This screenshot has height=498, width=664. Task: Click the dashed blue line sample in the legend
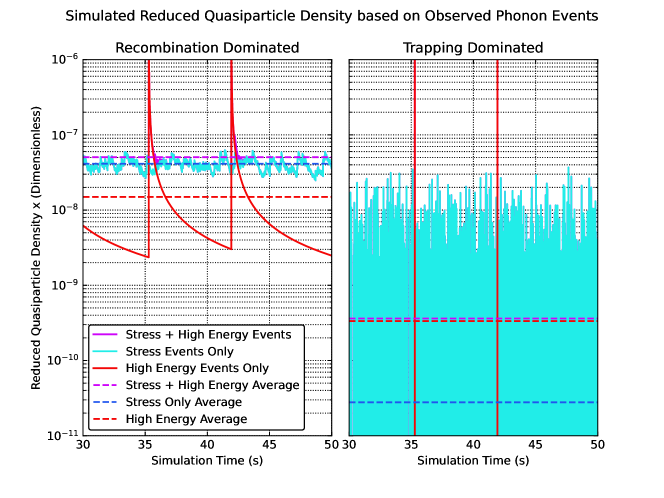[x=105, y=402]
